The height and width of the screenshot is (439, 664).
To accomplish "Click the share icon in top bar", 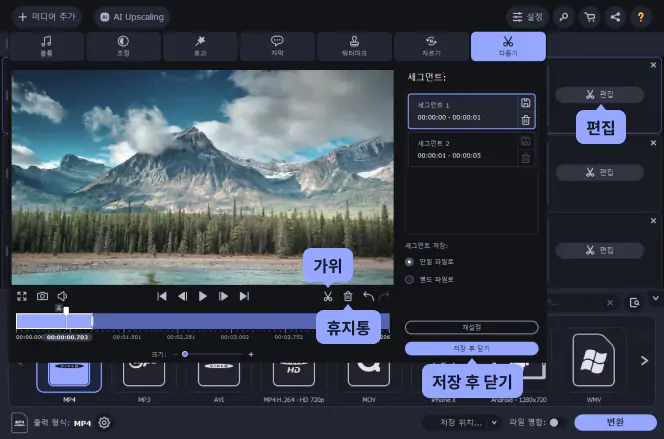I will click(615, 17).
